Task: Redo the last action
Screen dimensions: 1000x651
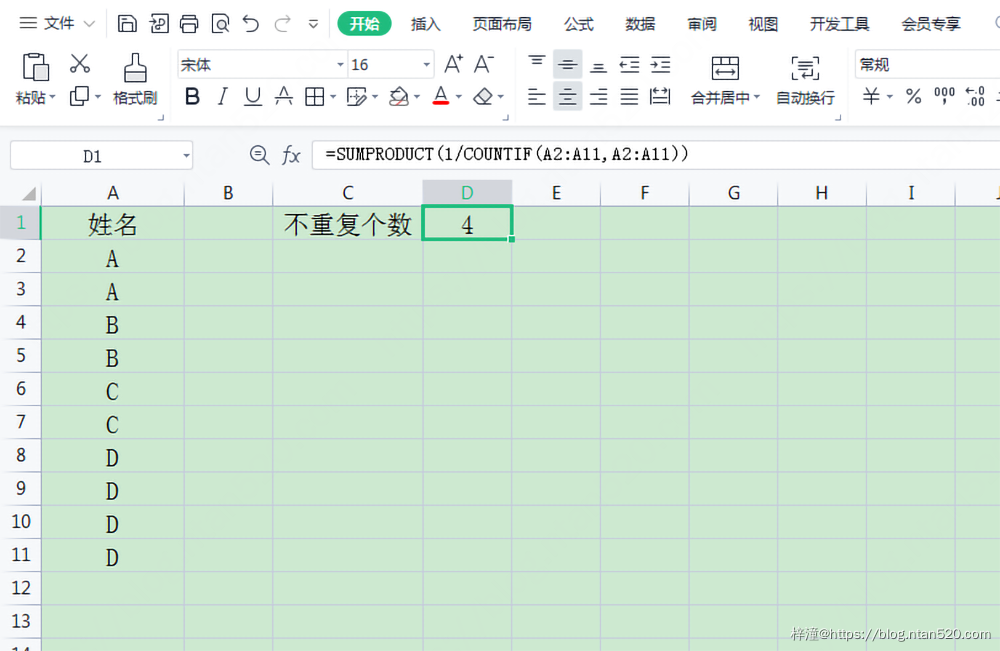Action: point(282,24)
